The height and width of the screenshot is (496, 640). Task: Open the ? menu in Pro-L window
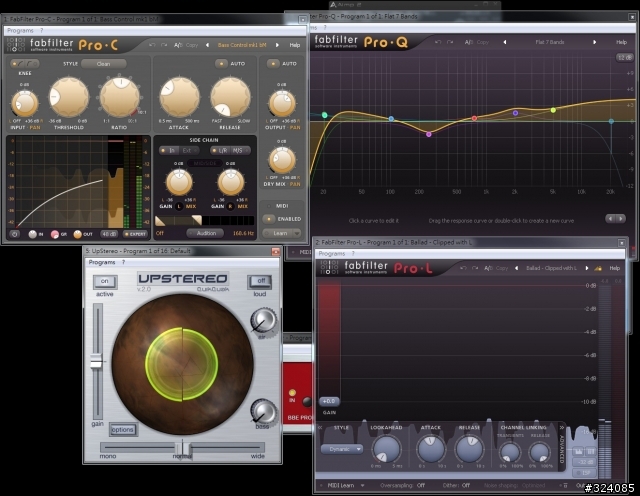(353, 254)
